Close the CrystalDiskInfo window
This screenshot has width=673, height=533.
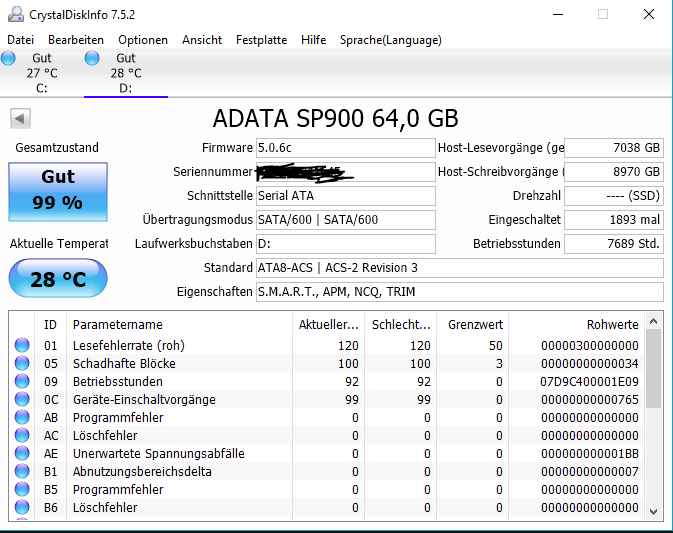(649, 15)
